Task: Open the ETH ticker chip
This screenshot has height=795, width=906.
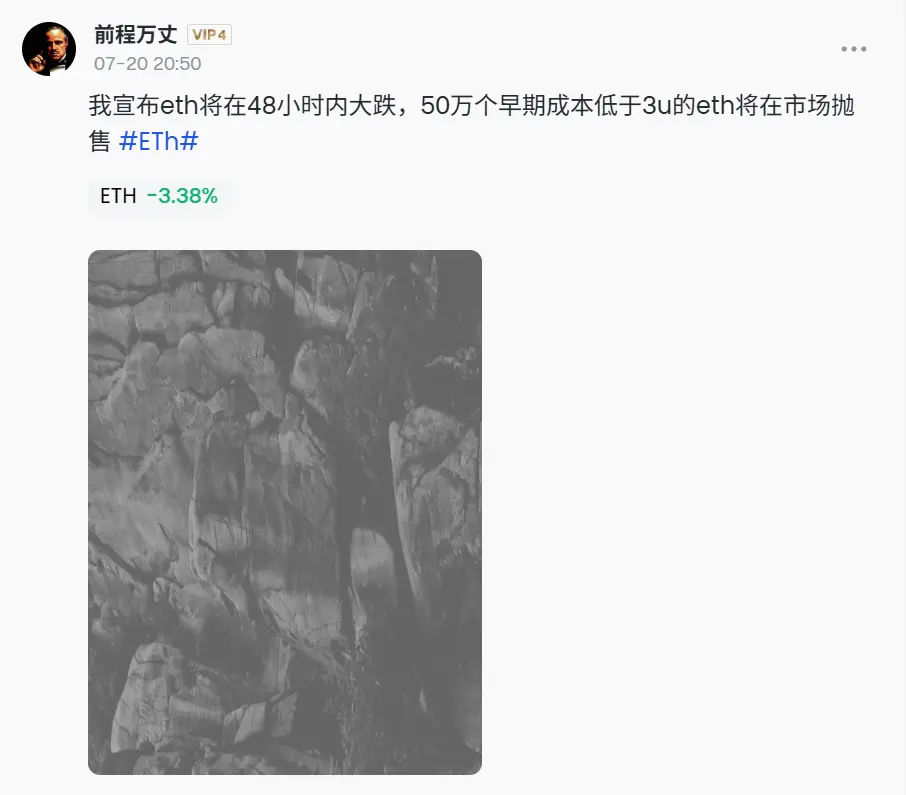Action: (159, 196)
